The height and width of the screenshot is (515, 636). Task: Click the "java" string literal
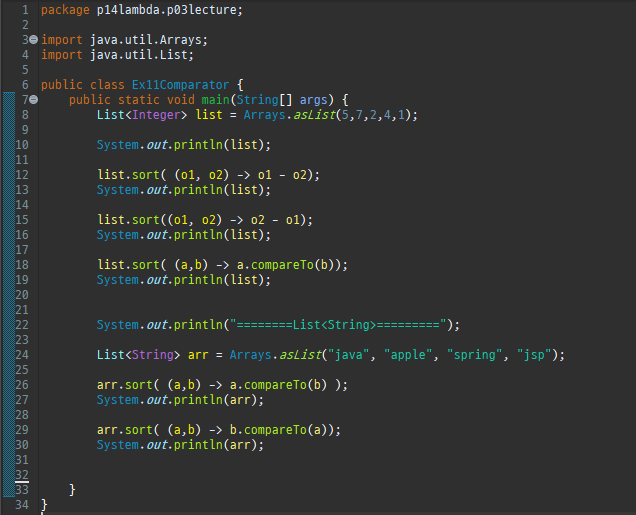click(349, 355)
